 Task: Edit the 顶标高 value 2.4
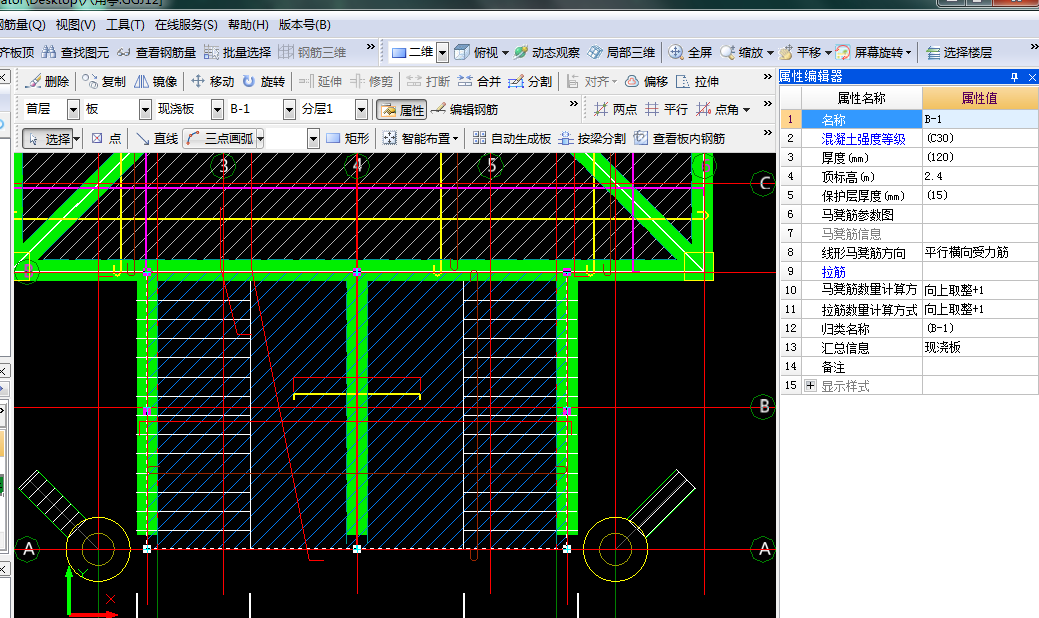pyautogui.click(x=980, y=176)
